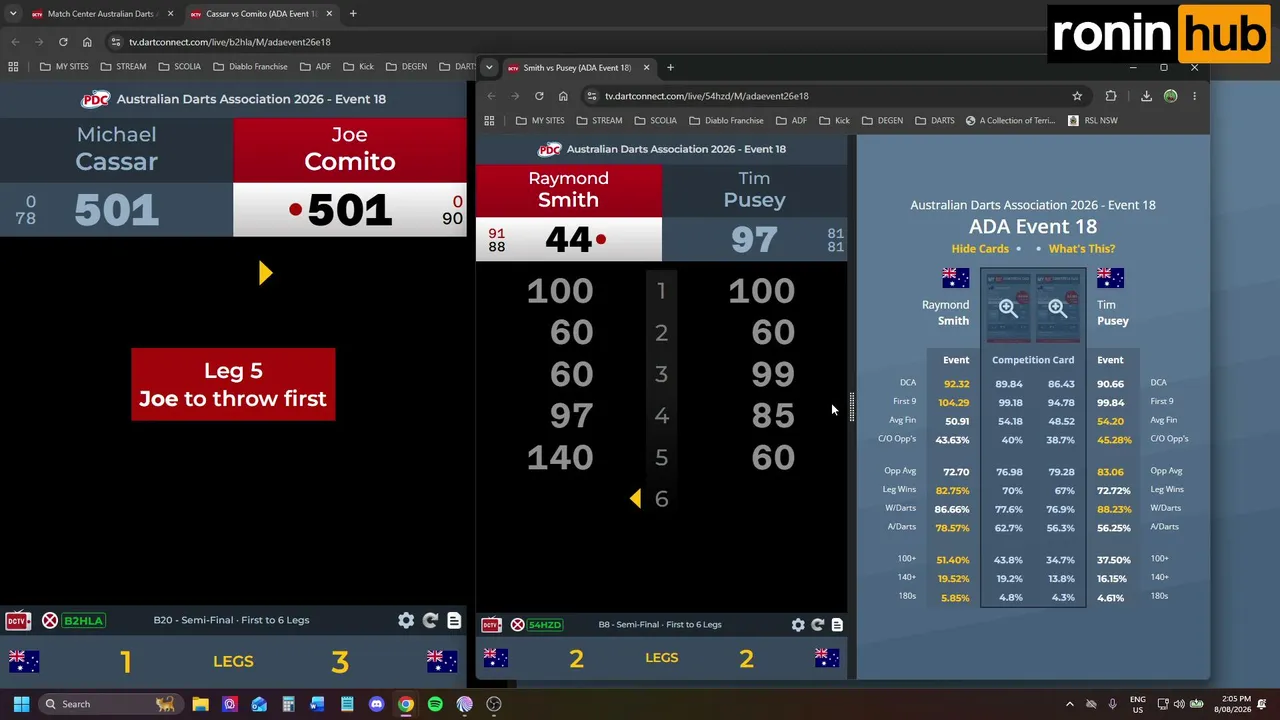Click PDC logo in Smith vs Pusey header
The image size is (1280, 720).
[550, 149]
